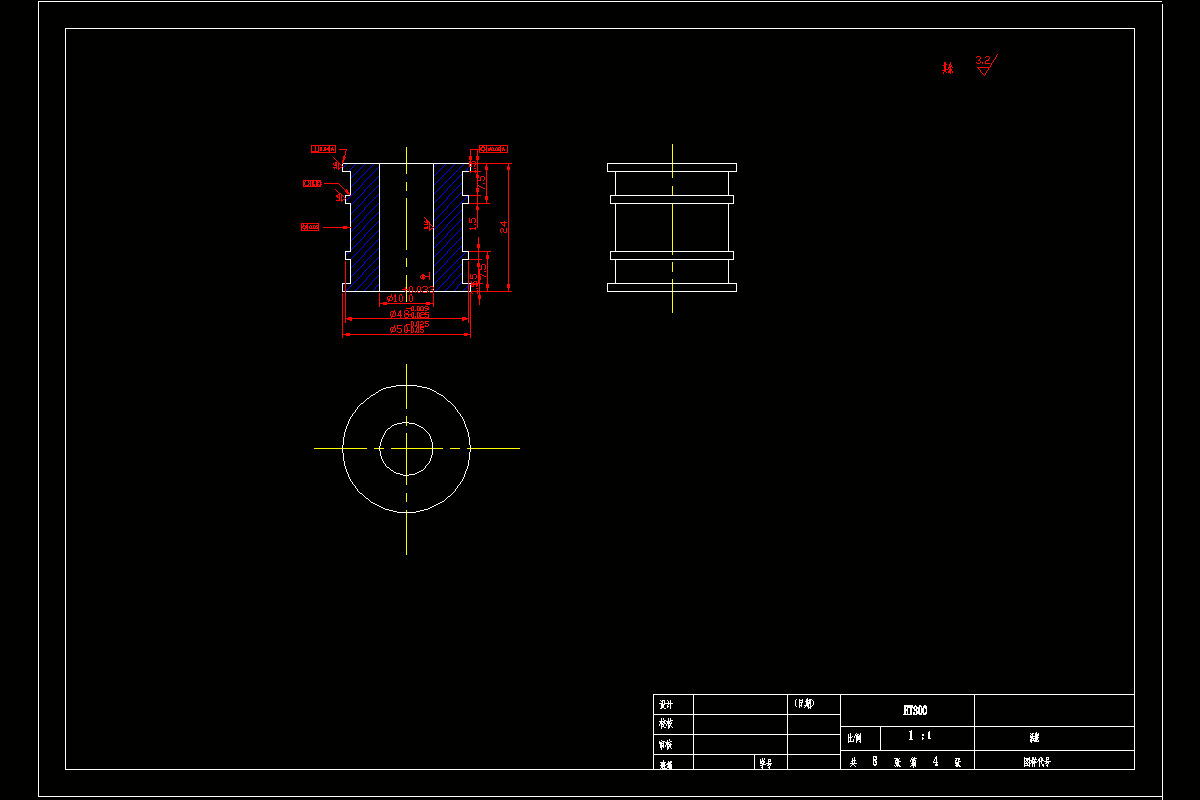Select the 24 overall height dimension
The image size is (1200, 800).
pyautogui.click(x=505, y=227)
